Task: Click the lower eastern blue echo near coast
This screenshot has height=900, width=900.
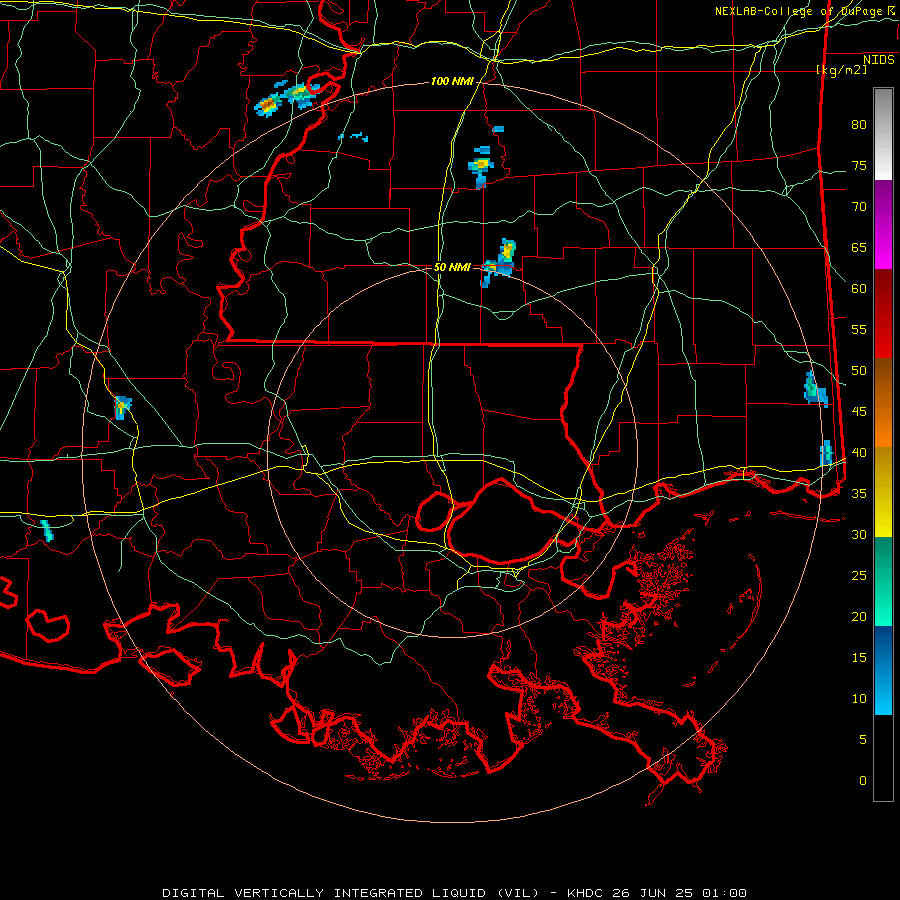Action: click(x=826, y=452)
